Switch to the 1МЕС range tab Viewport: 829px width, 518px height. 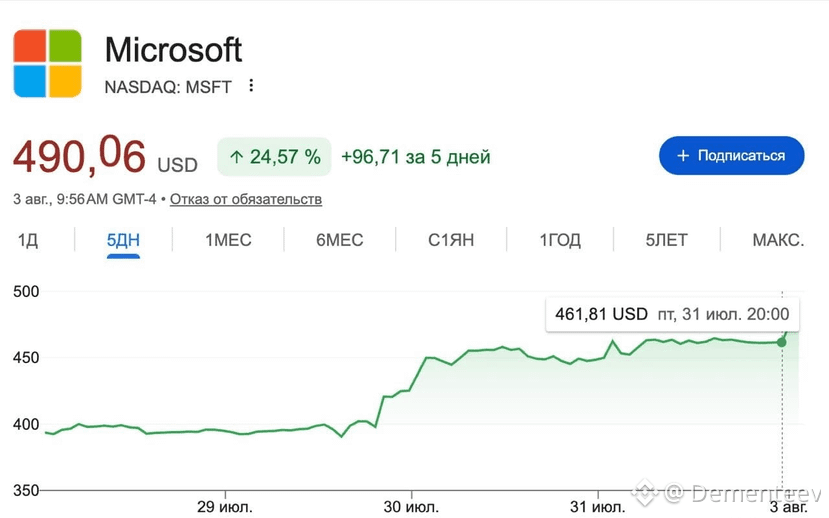228,240
